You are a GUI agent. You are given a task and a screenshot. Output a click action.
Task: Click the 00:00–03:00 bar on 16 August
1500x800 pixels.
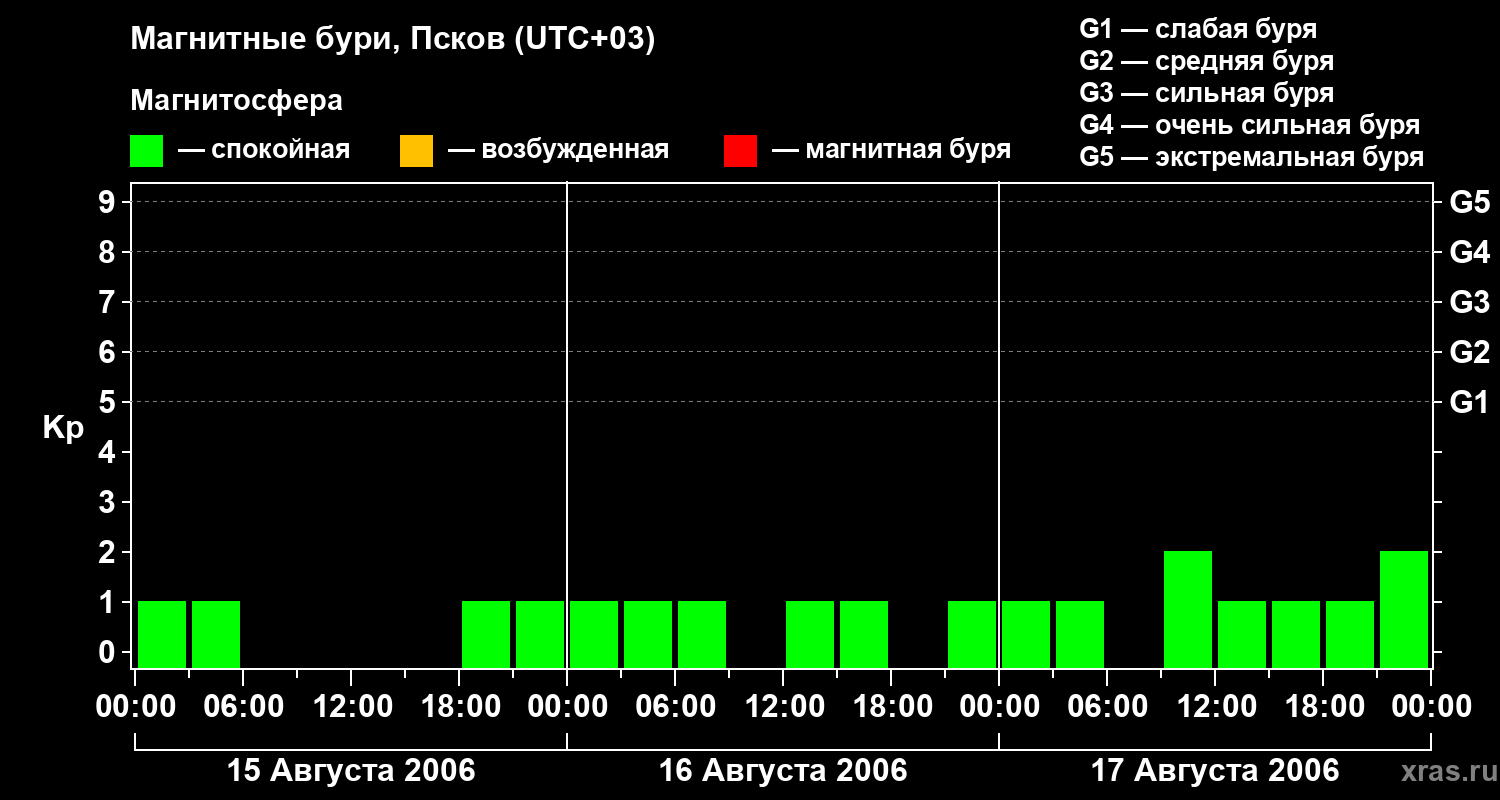coord(594,634)
